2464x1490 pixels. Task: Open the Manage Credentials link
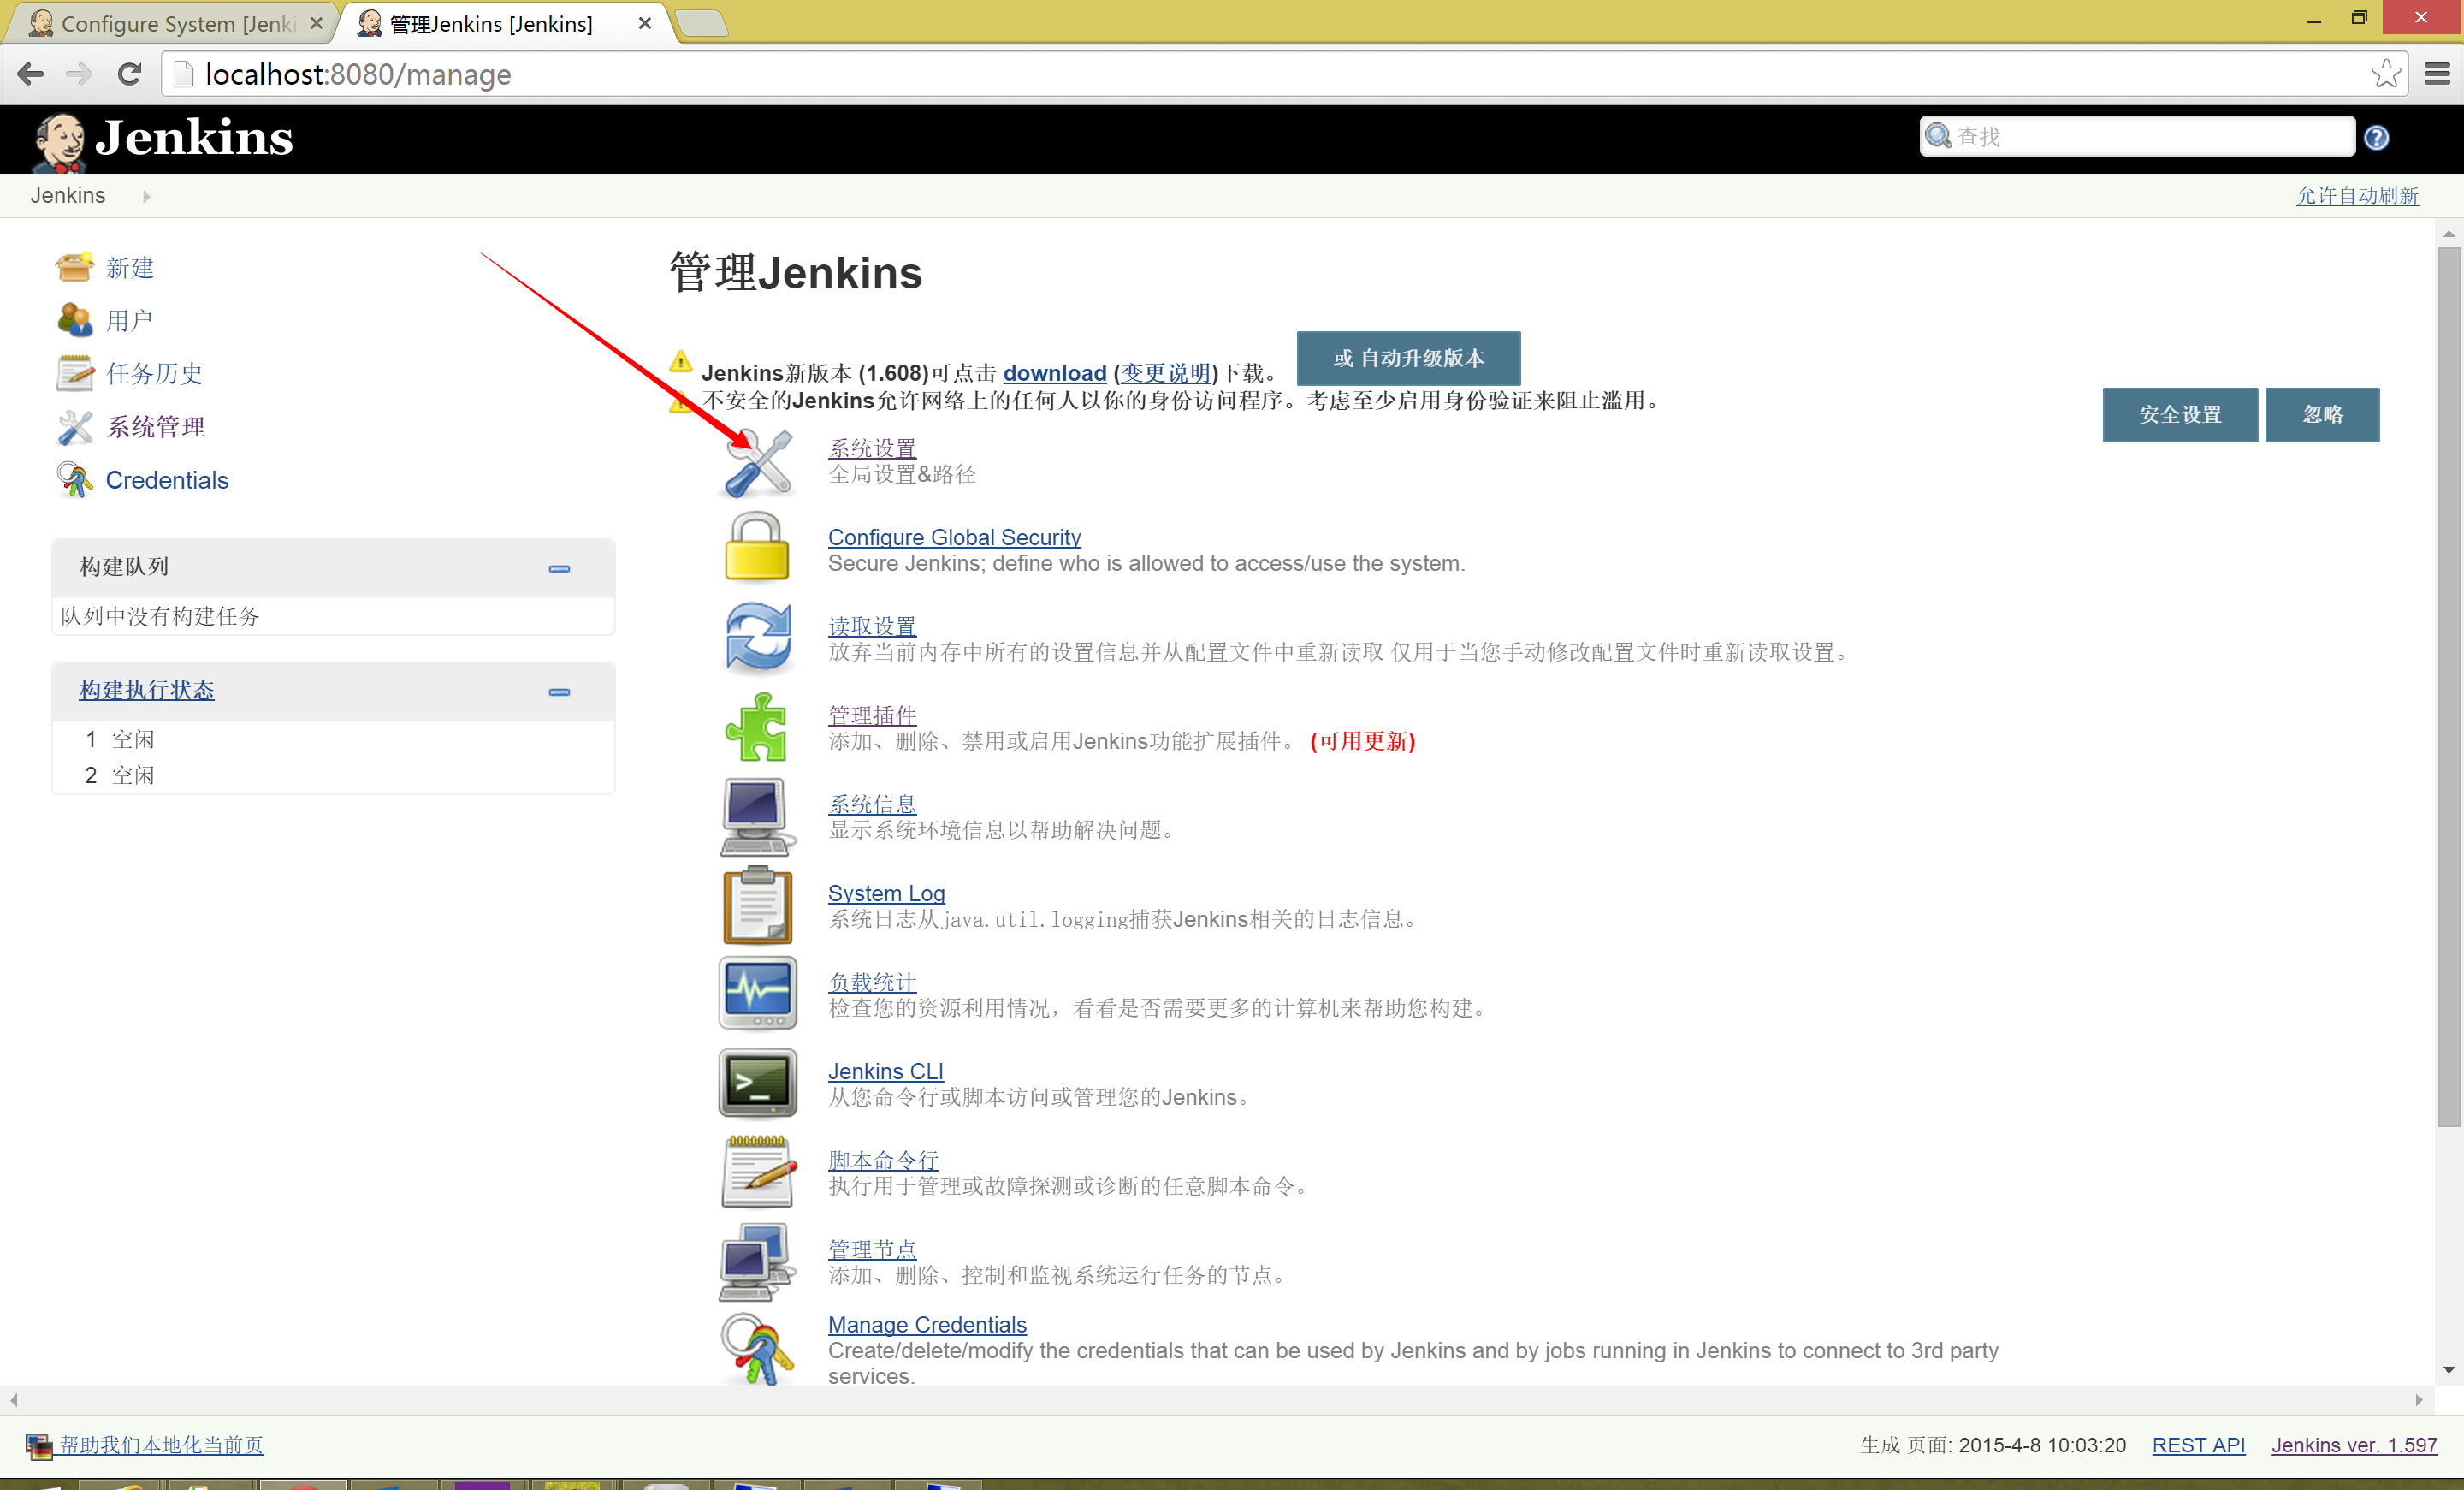(x=927, y=1324)
